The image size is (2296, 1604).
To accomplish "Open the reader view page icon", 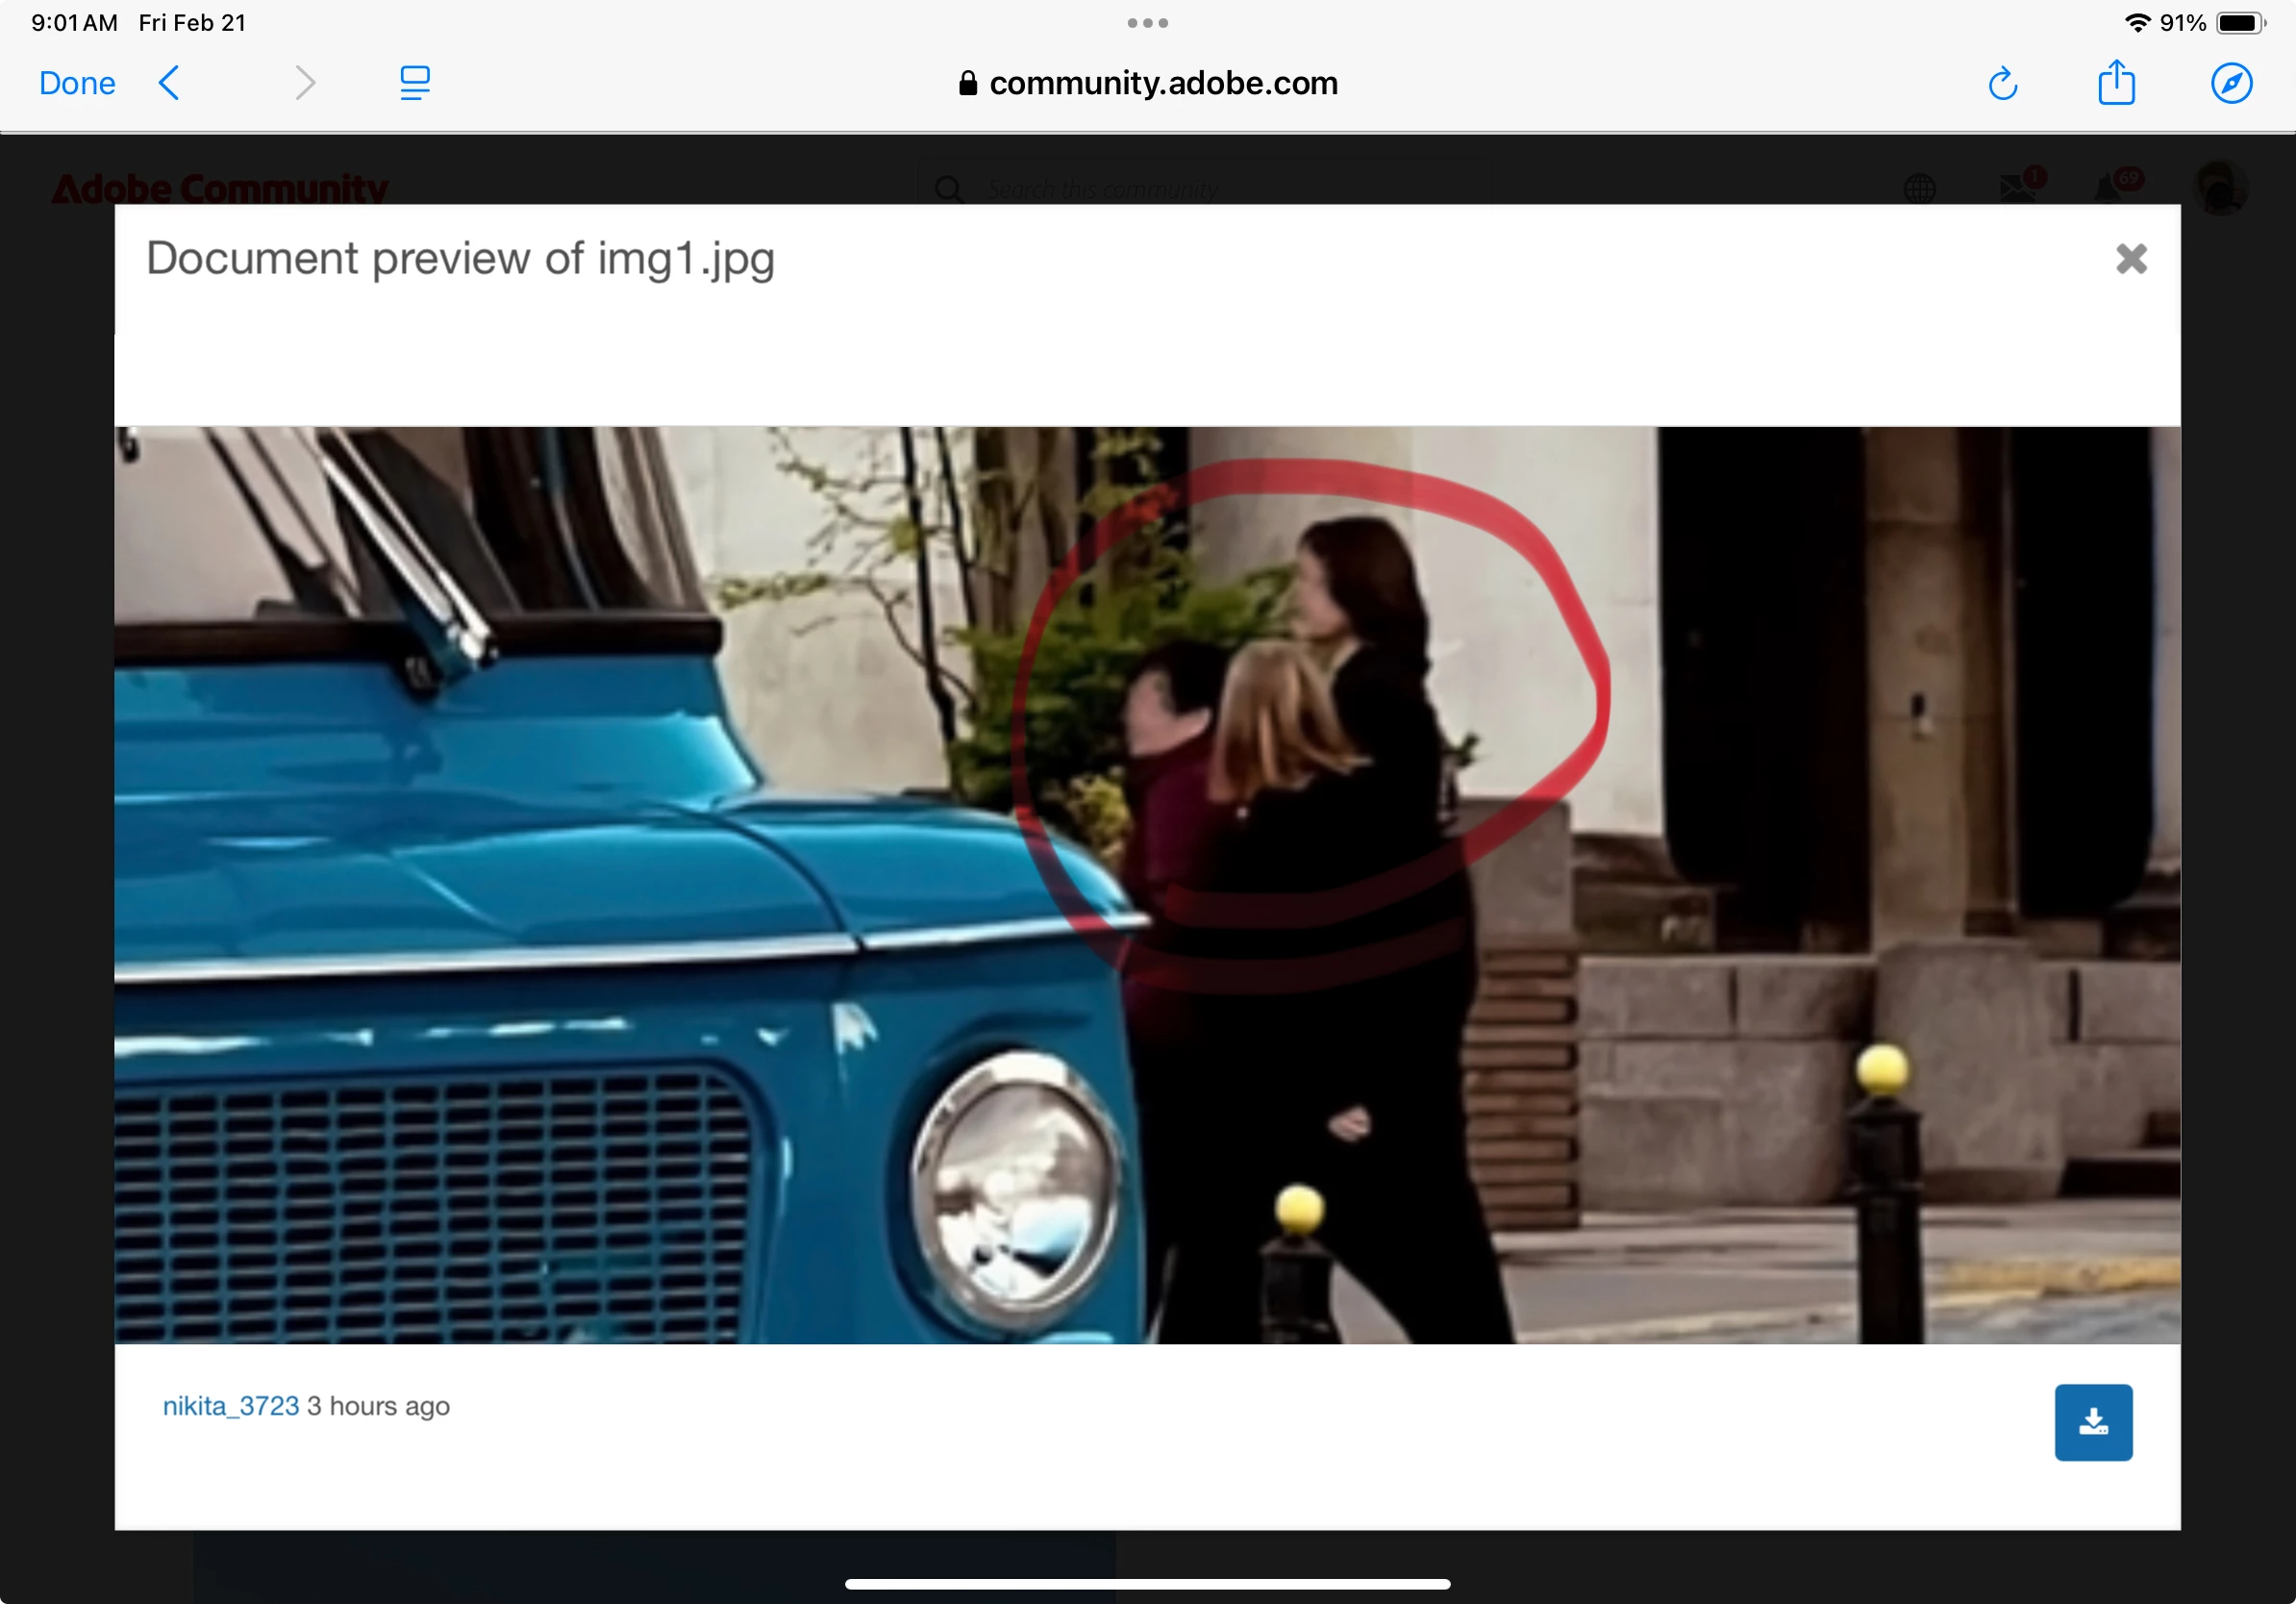I will click(414, 83).
